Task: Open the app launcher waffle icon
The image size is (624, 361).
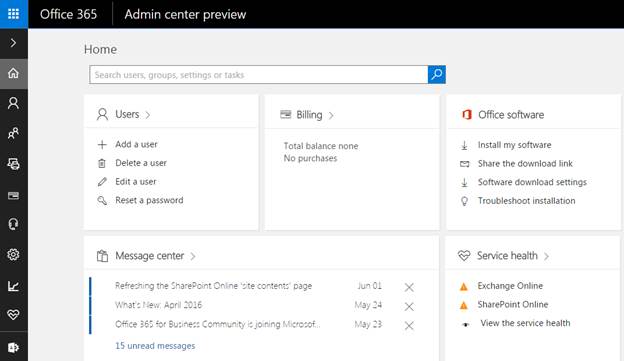Action: pyautogui.click(x=14, y=14)
